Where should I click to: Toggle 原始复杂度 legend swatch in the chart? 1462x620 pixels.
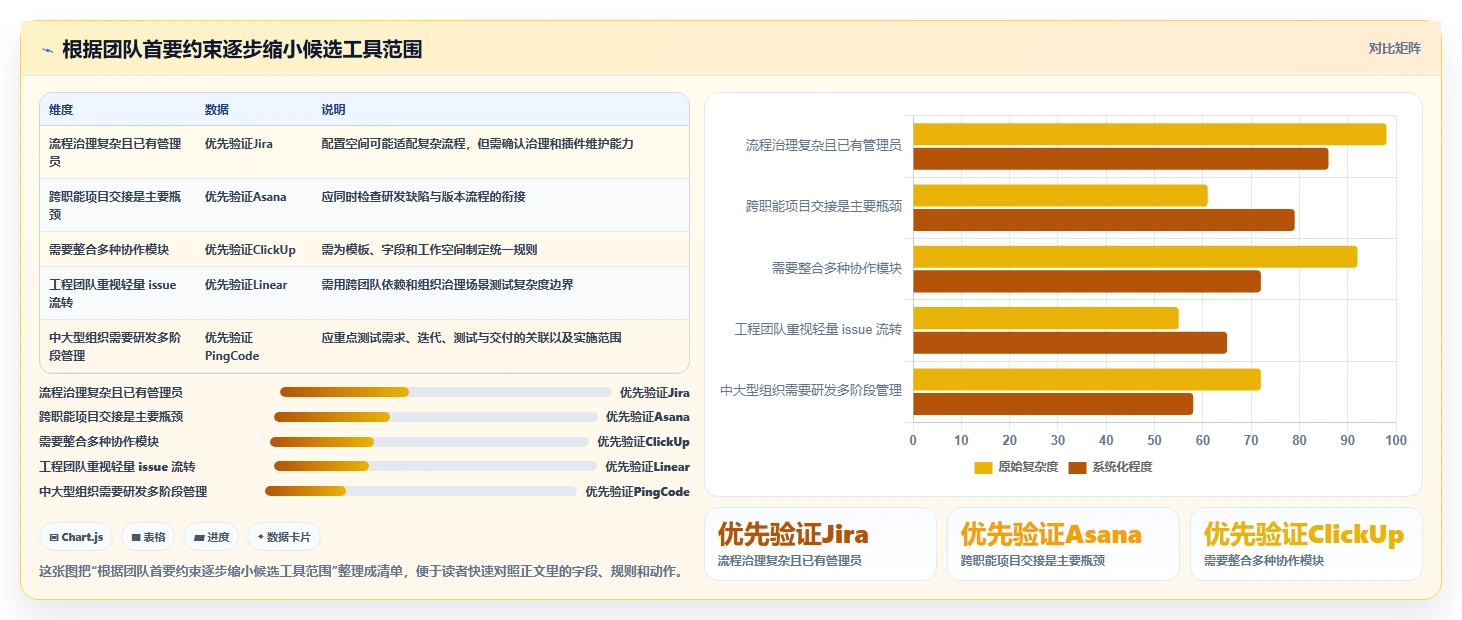[x=983, y=467]
